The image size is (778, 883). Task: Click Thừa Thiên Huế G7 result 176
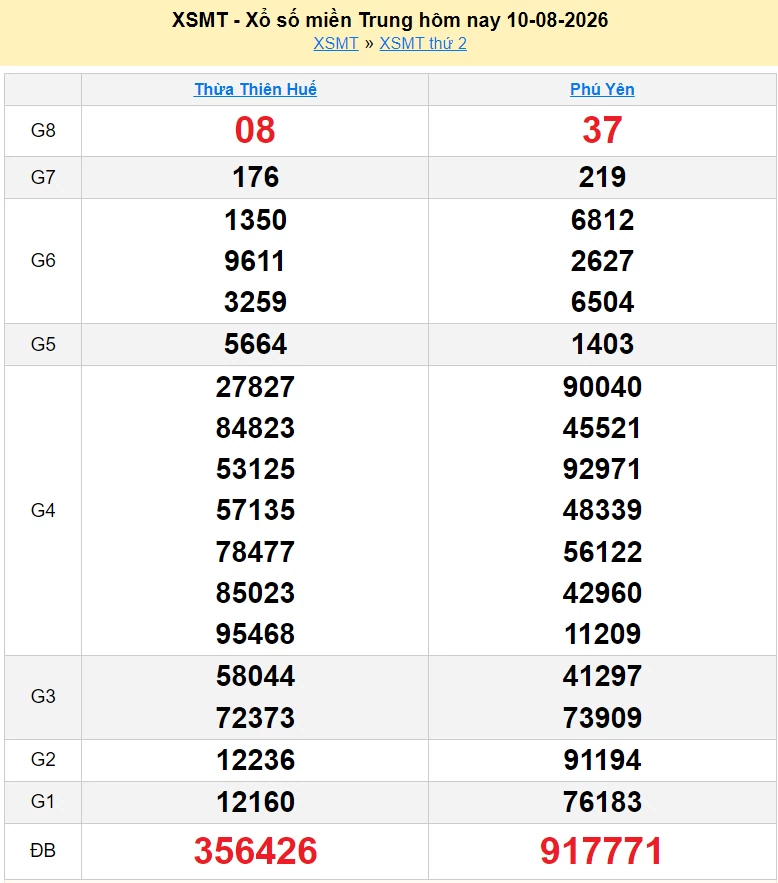(255, 177)
